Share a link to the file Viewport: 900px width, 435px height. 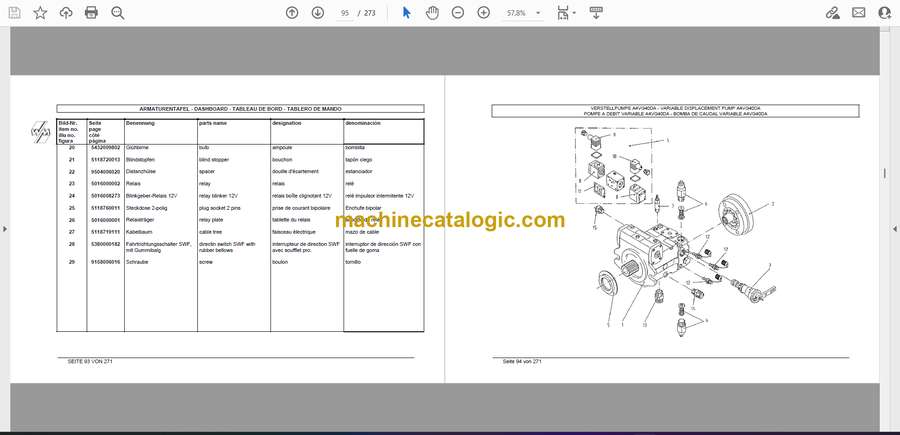(x=832, y=13)
